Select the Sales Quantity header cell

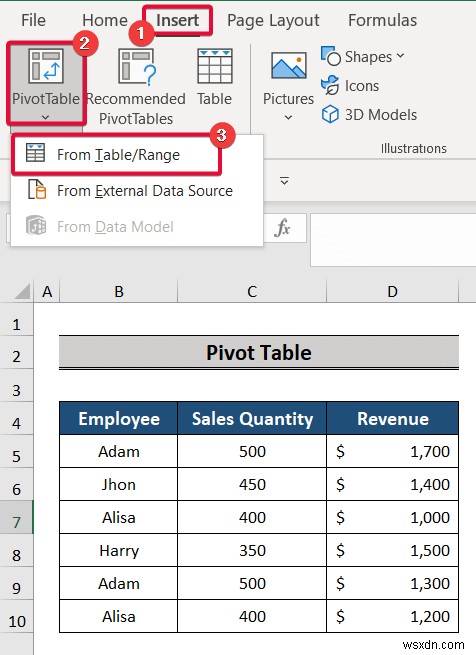pos(252,418)
